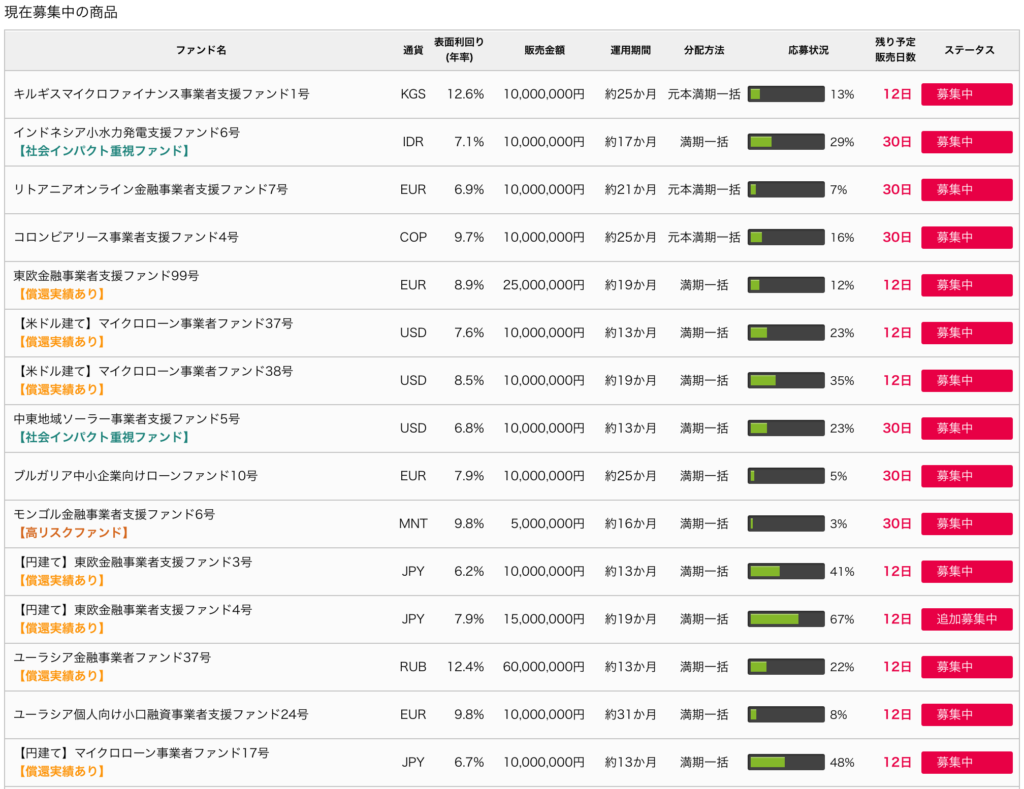This screenshot has height=789, width=1024.
Task: Click the 67% application progress bar
Action: click(786, 619)
